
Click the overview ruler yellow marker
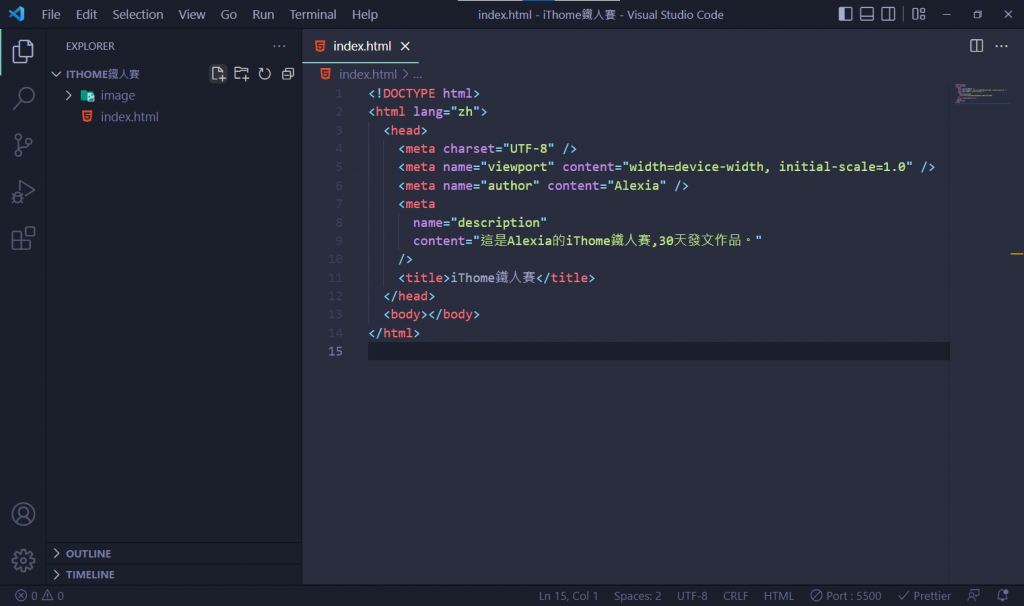click(1017, 253)
